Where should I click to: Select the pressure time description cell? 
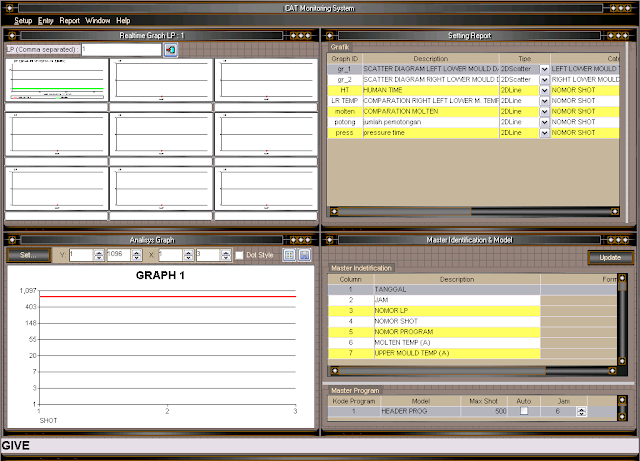click(431, 133)
